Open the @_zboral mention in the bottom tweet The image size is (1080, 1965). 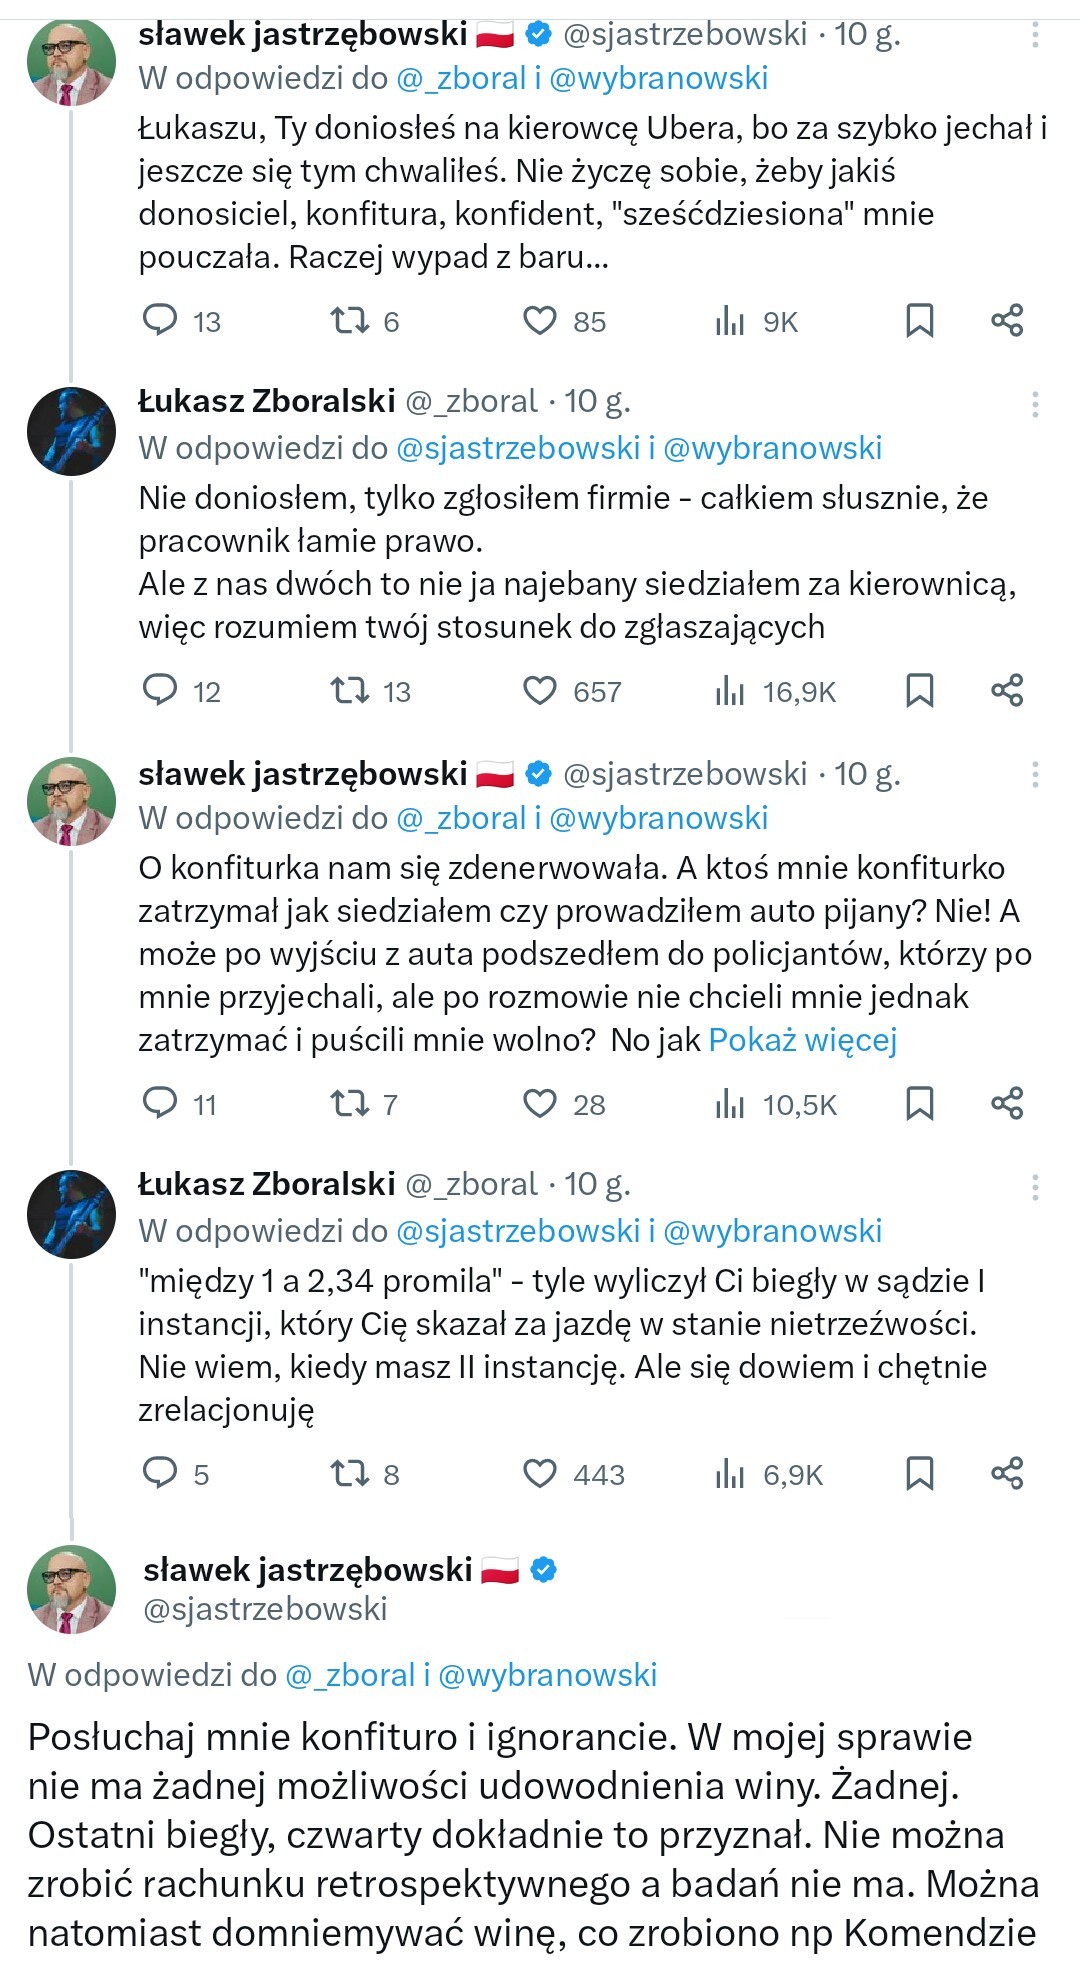click(x=350, y=1675)
